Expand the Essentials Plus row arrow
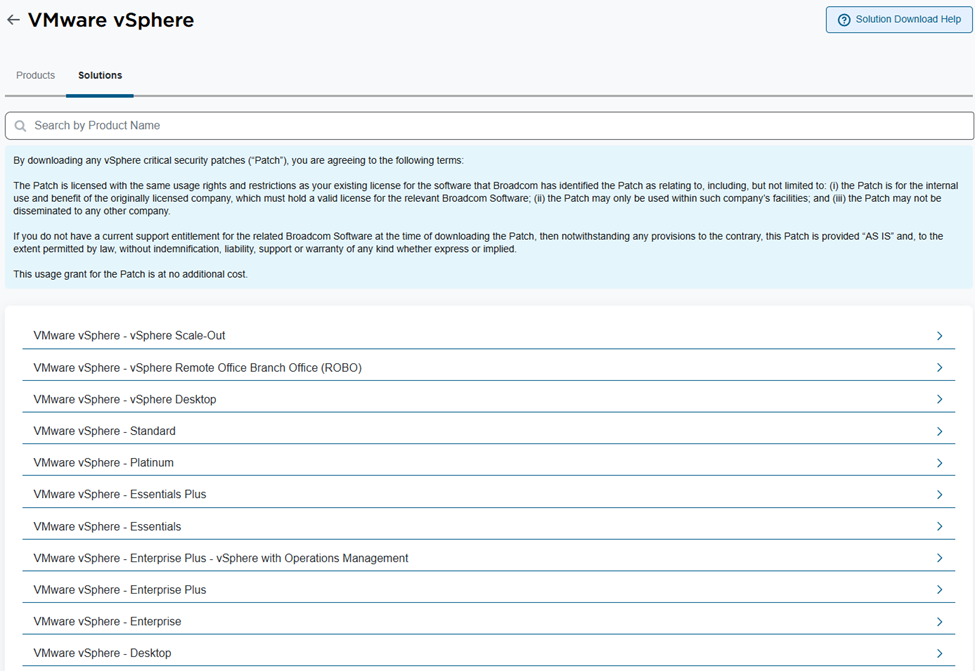The height and width of the screenshot is (671, 975). pyautogui.click(x=939, y=495)
